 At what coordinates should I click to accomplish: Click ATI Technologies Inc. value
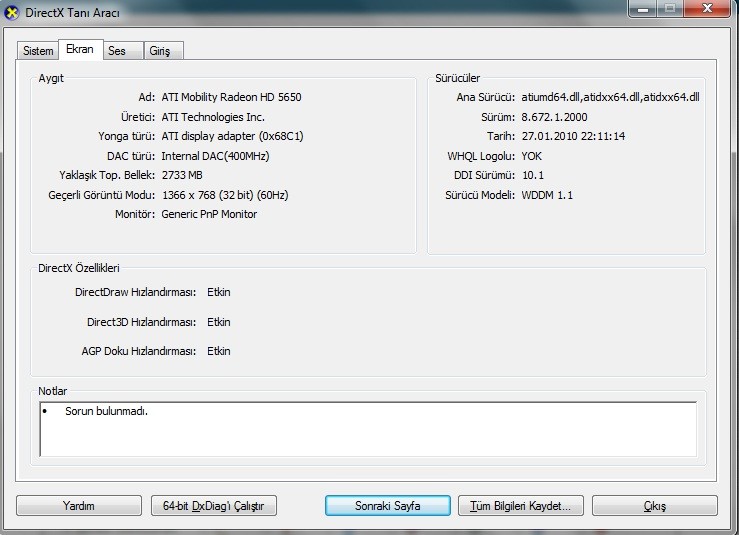(x=213, y=117)
